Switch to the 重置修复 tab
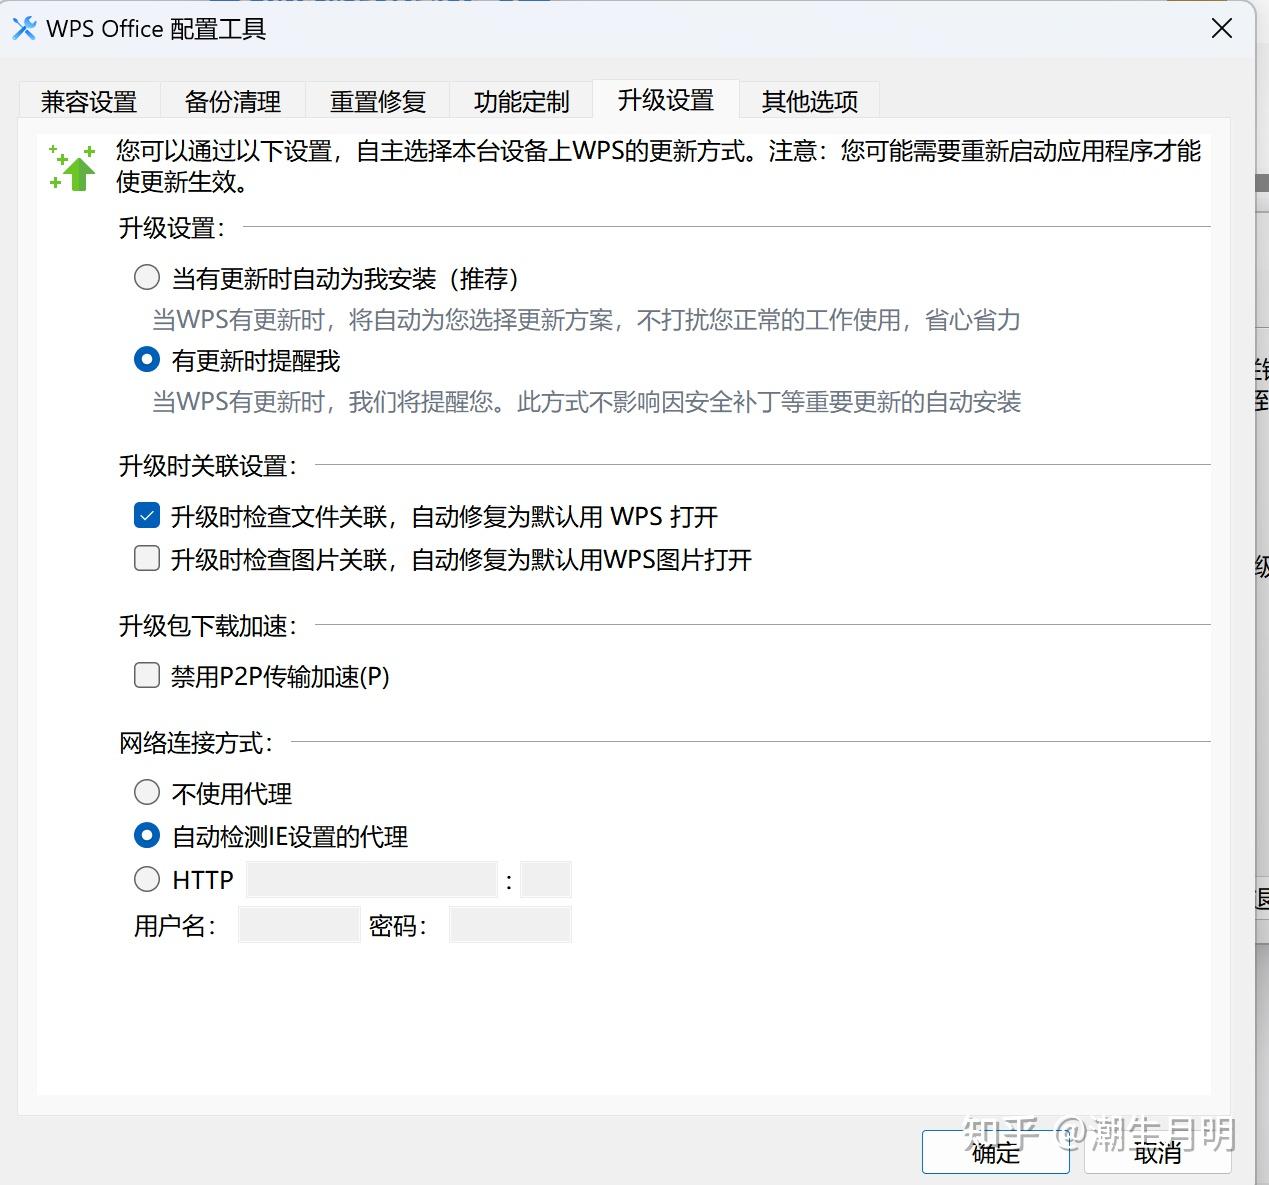The image size is (1269, 1185). 377,100
